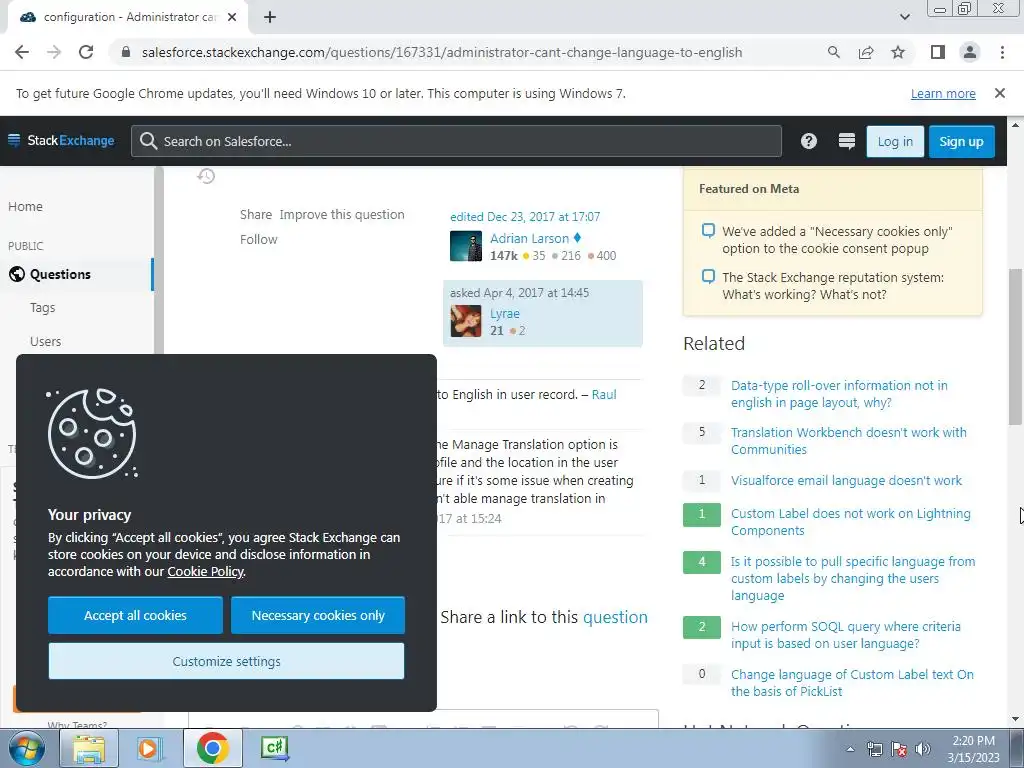
Task: Open the volume speaker tray icon
Action: (x=923, y=749)
